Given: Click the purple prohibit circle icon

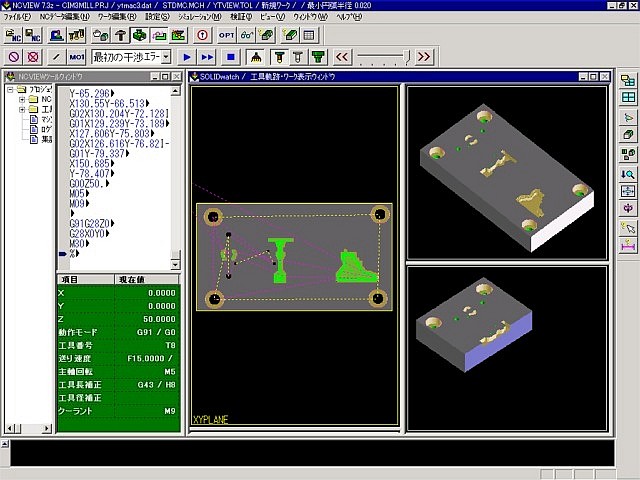Looking at the screenshot, I should (x=13, y=57).
